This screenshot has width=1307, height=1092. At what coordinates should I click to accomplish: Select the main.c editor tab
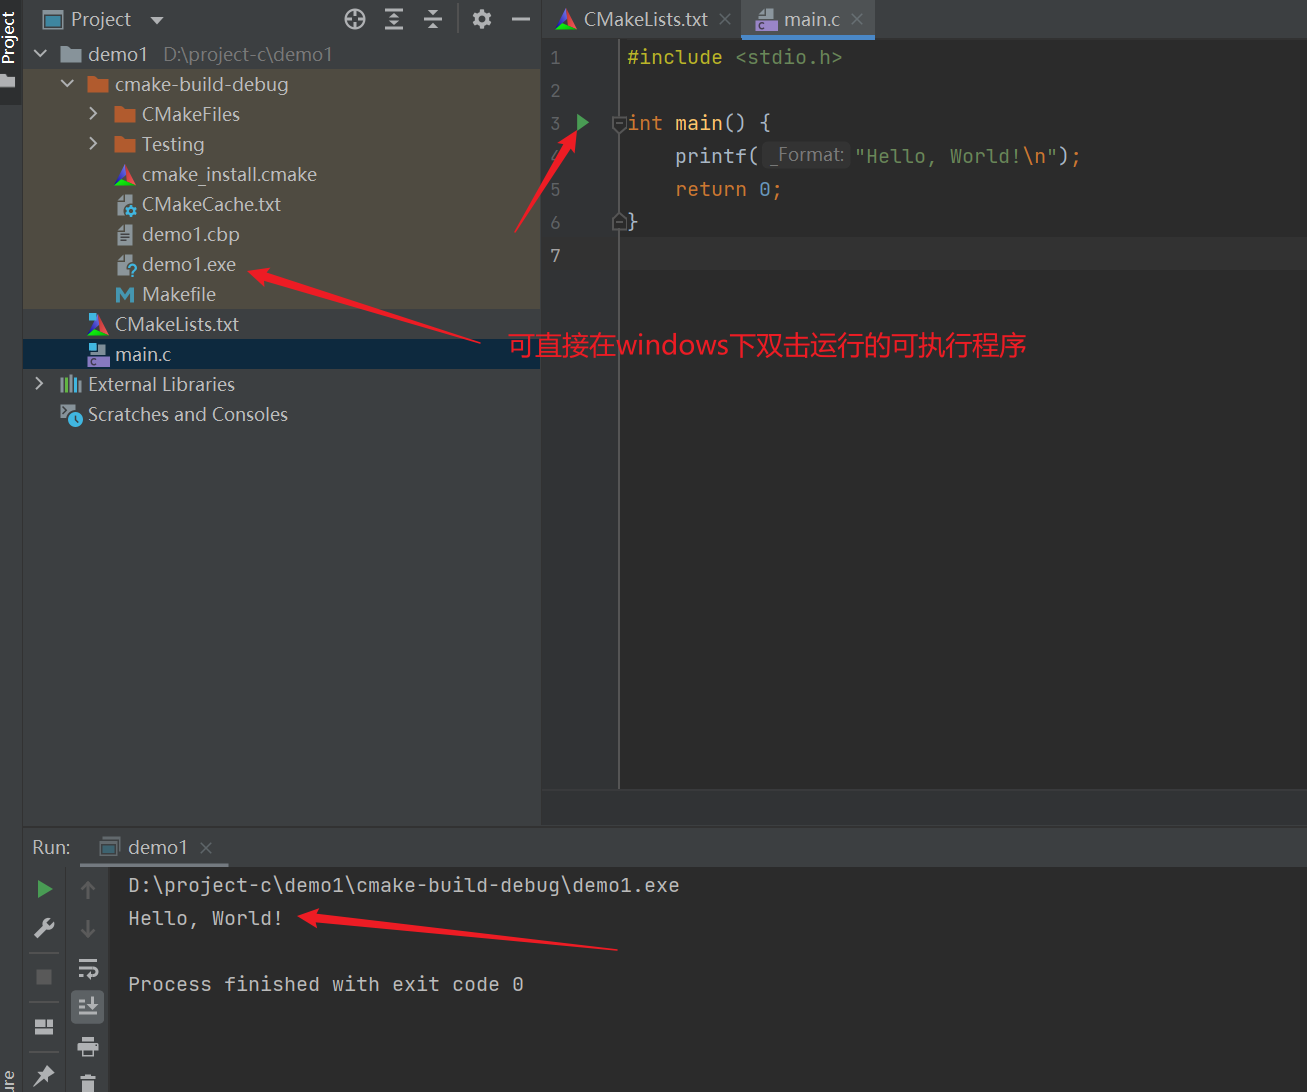[810, 20]
